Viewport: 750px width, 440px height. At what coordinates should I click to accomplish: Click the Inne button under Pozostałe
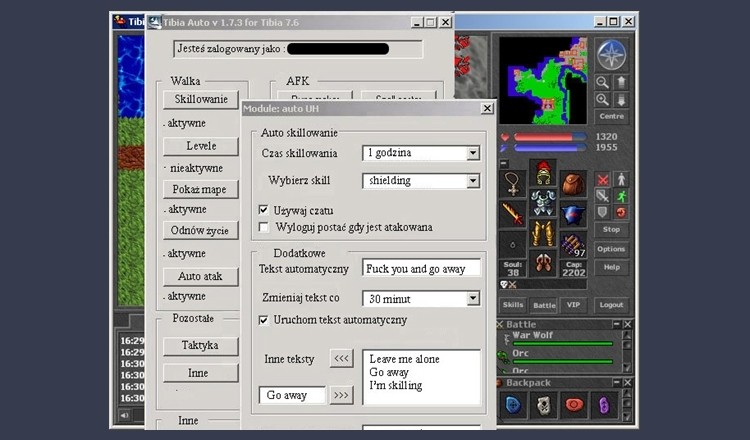201,373
